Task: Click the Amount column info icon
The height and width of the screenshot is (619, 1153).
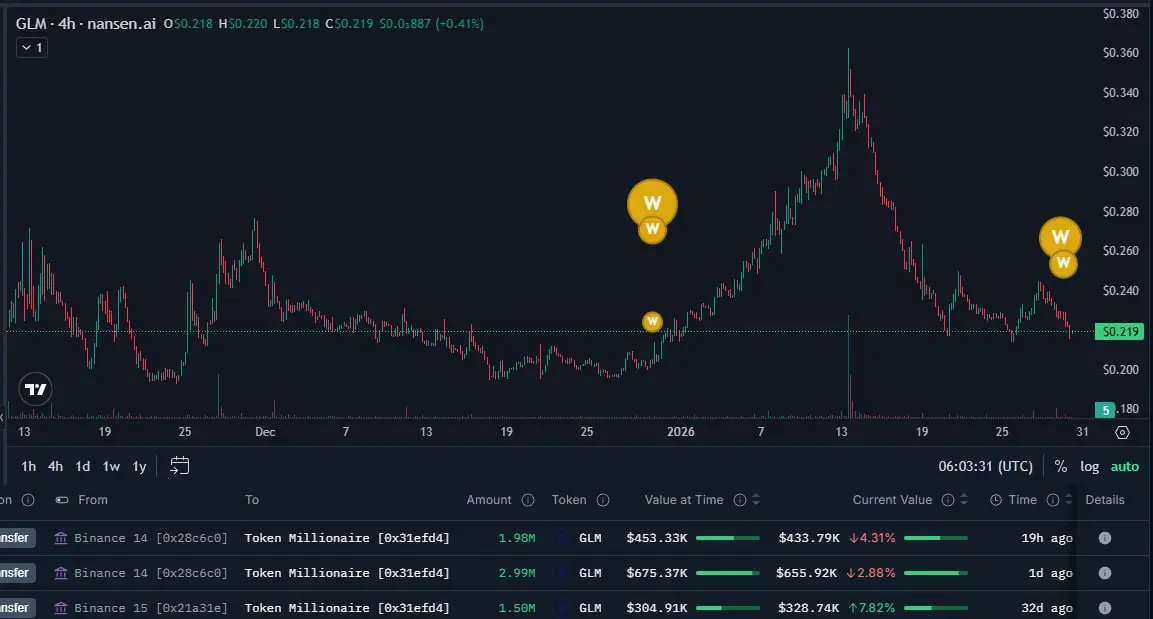Action: (528, 500)
